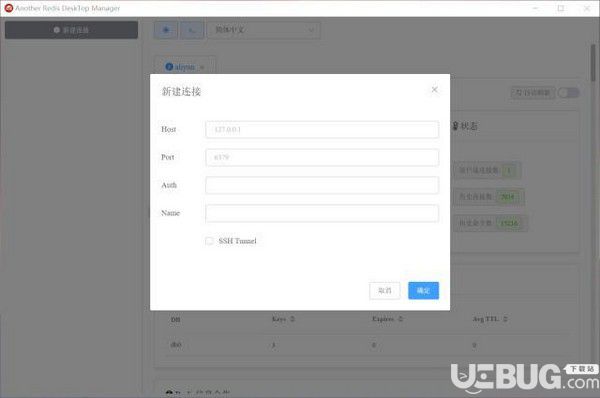The width and height of the screenshot is (600, 398).
Task: Confirm with the blue 确定 button
Action: 423,290
